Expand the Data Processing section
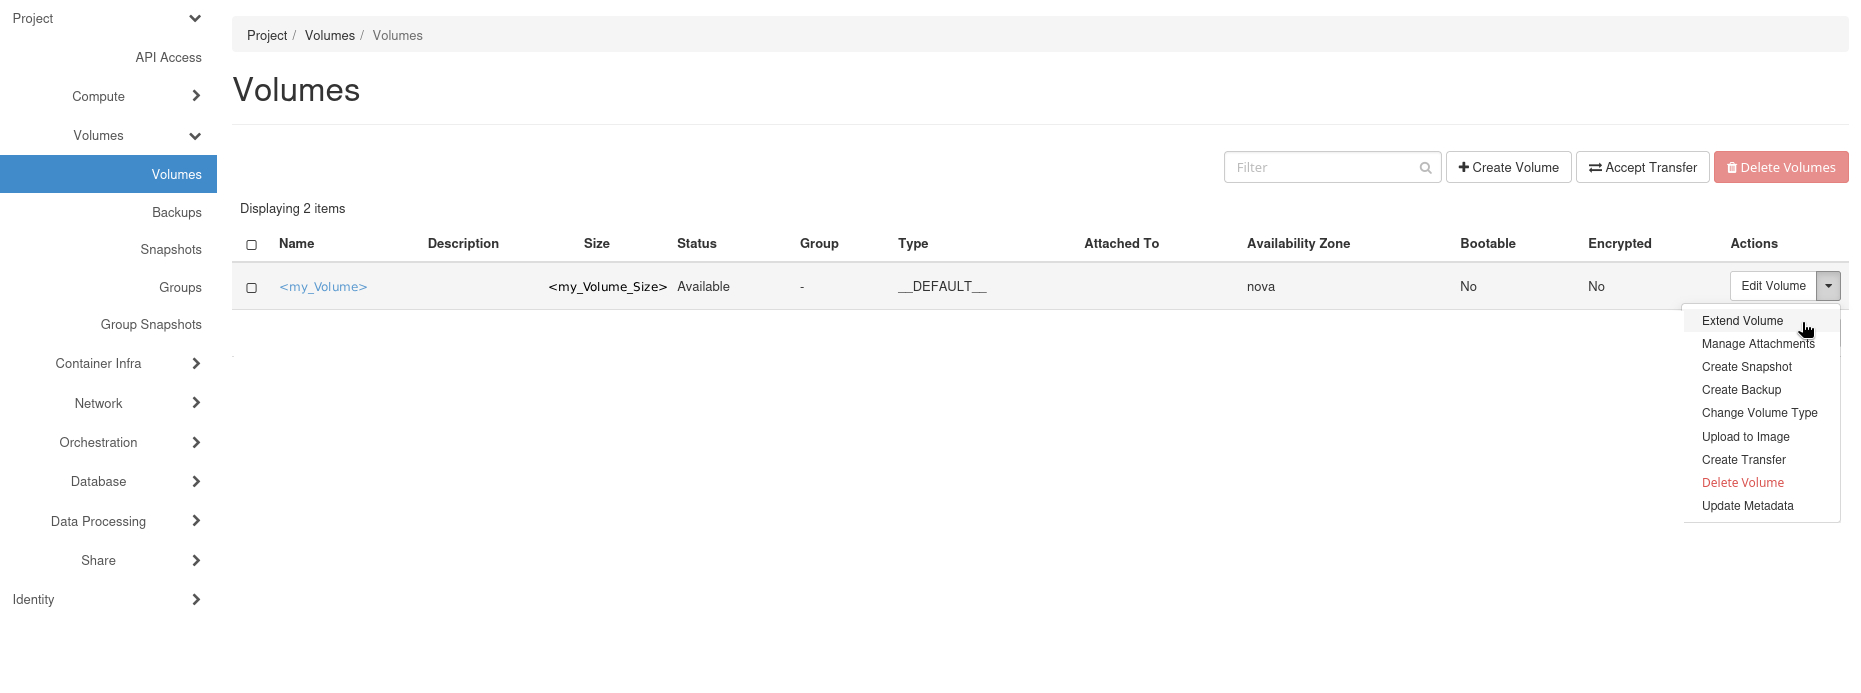The height and width of the screenshot is (693, 1861). pos(196,521)
